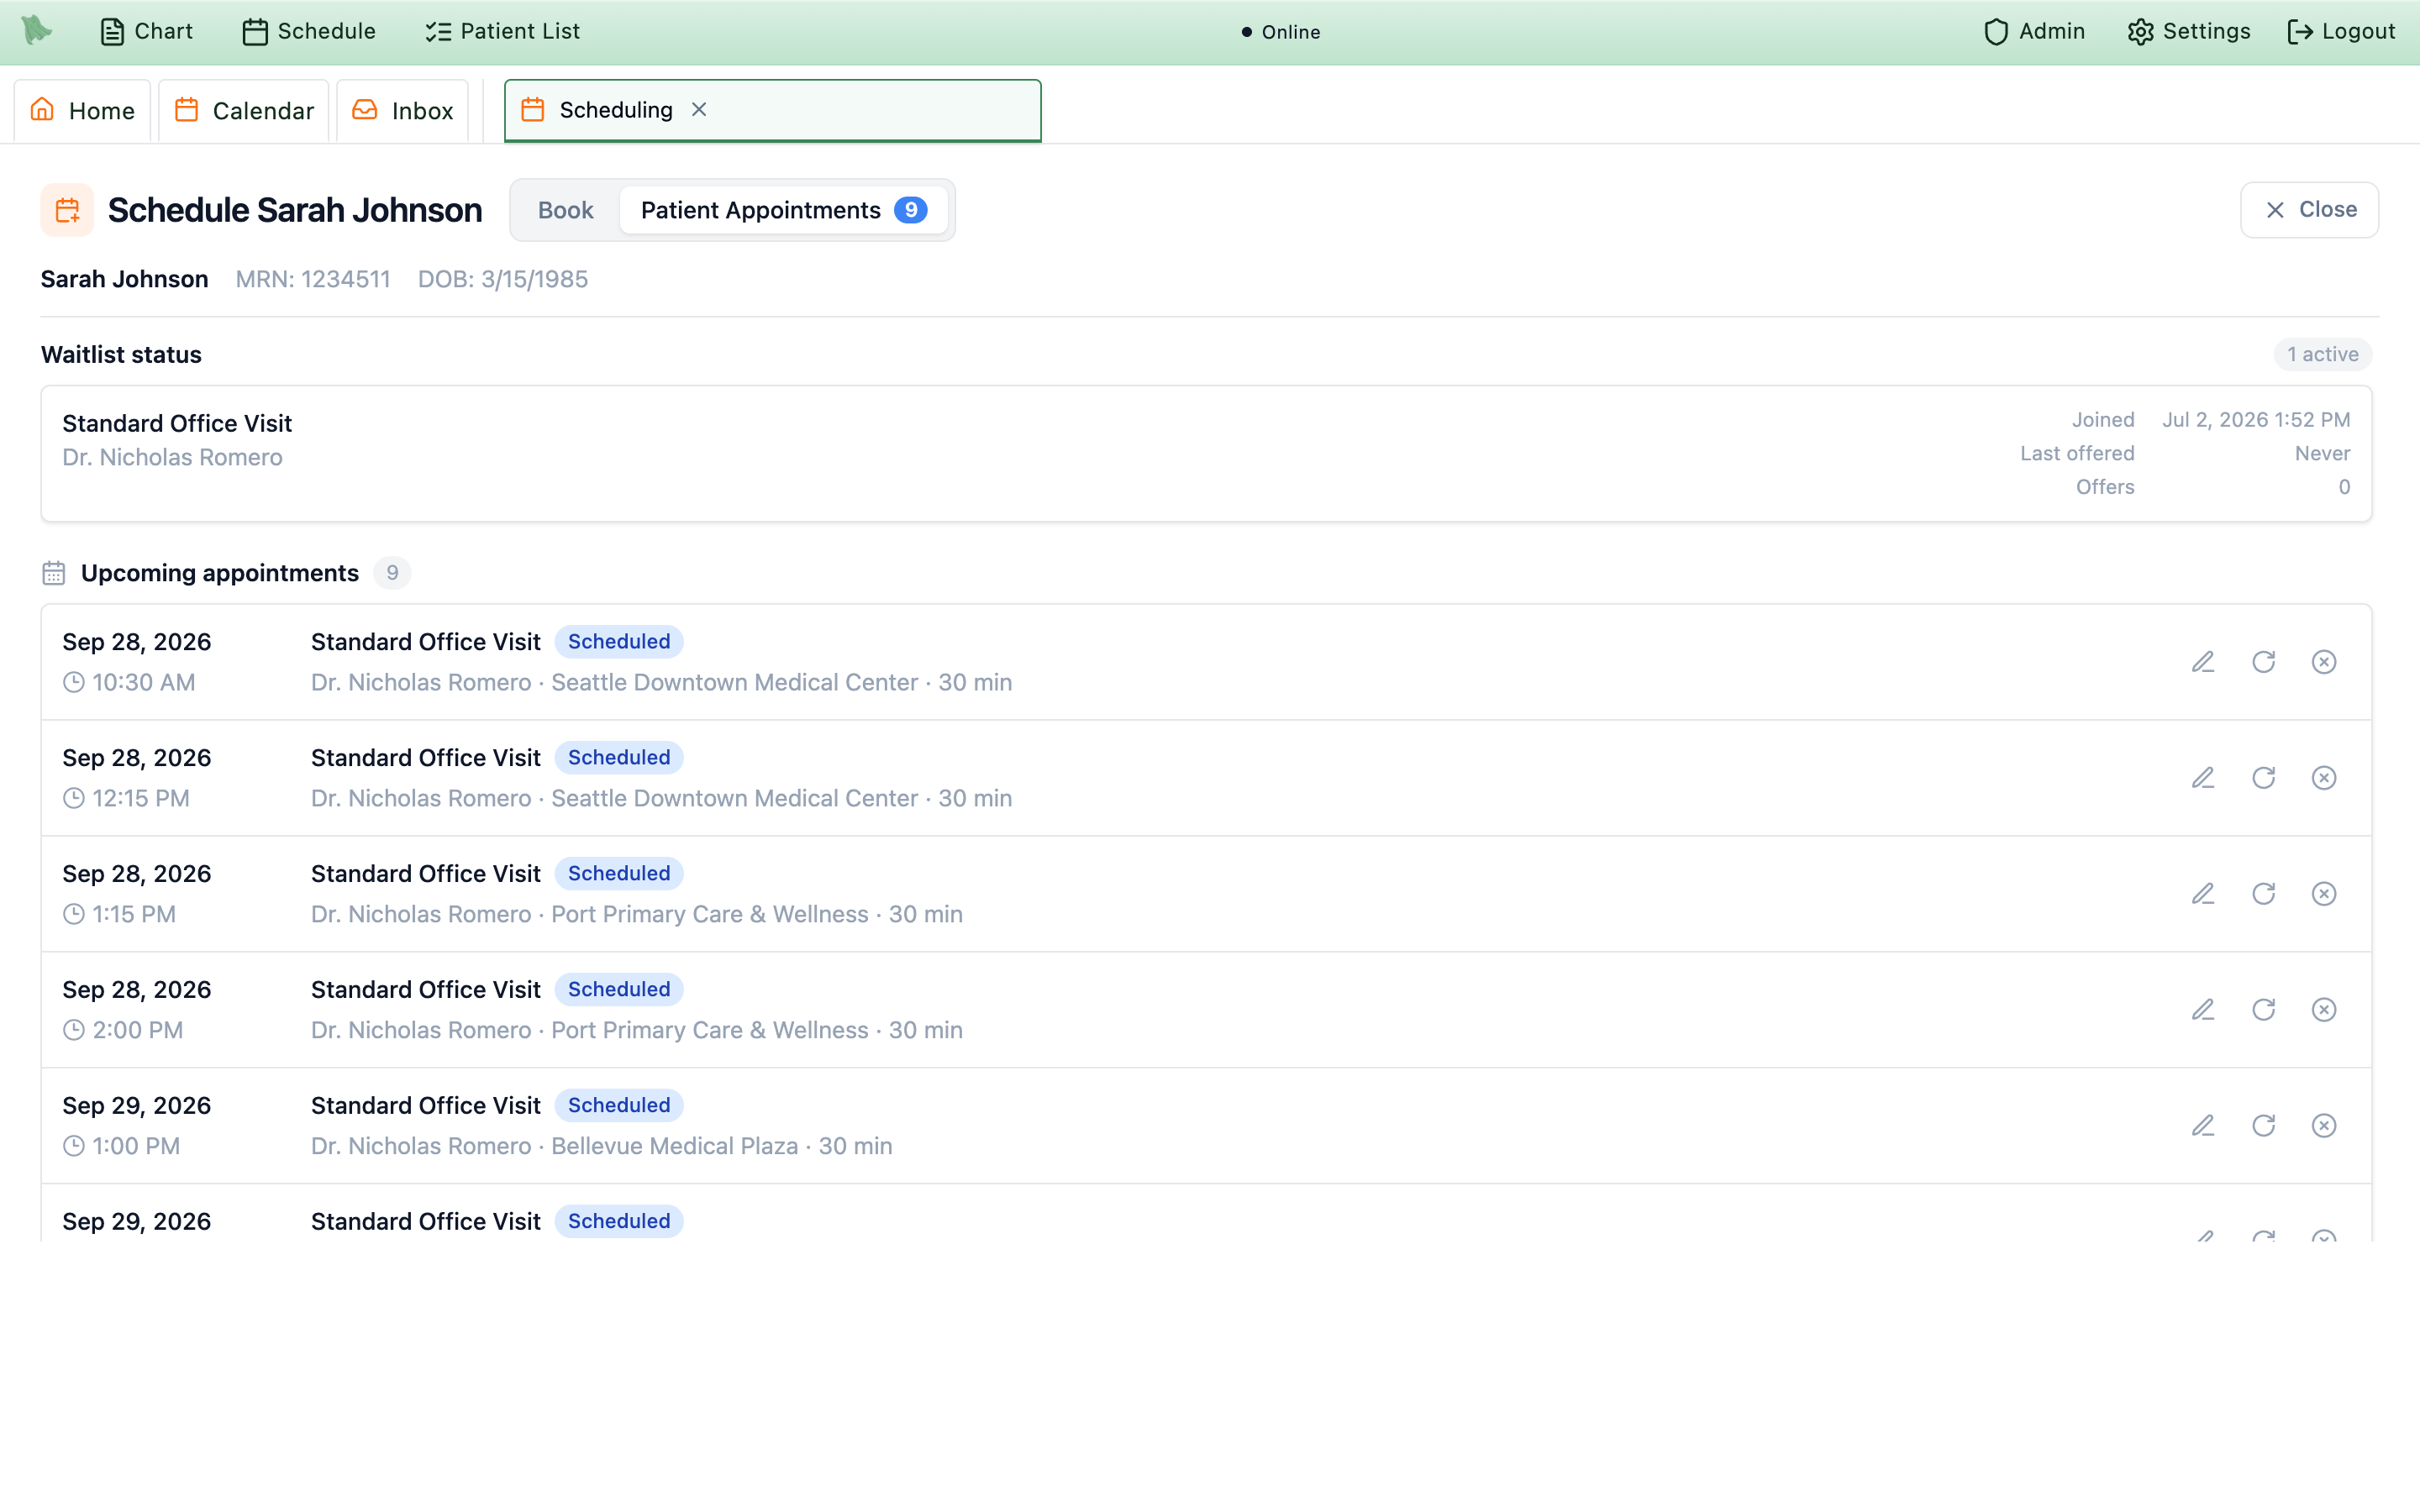Click the Online status indicator
The image size is (2420, 1512).
point(1280,32)
